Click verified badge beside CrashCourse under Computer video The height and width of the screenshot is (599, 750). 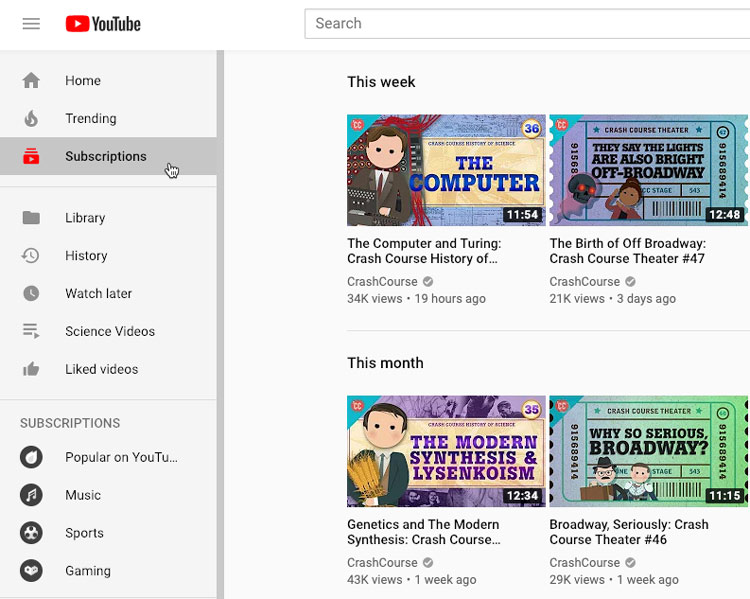(428, 281)
